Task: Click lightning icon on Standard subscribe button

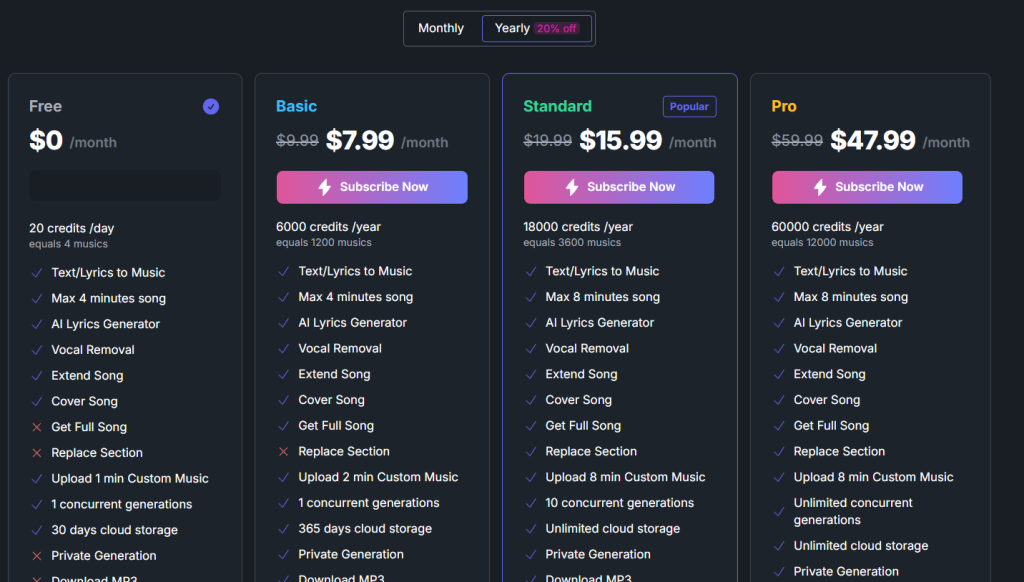Action: tap(572, 187)
